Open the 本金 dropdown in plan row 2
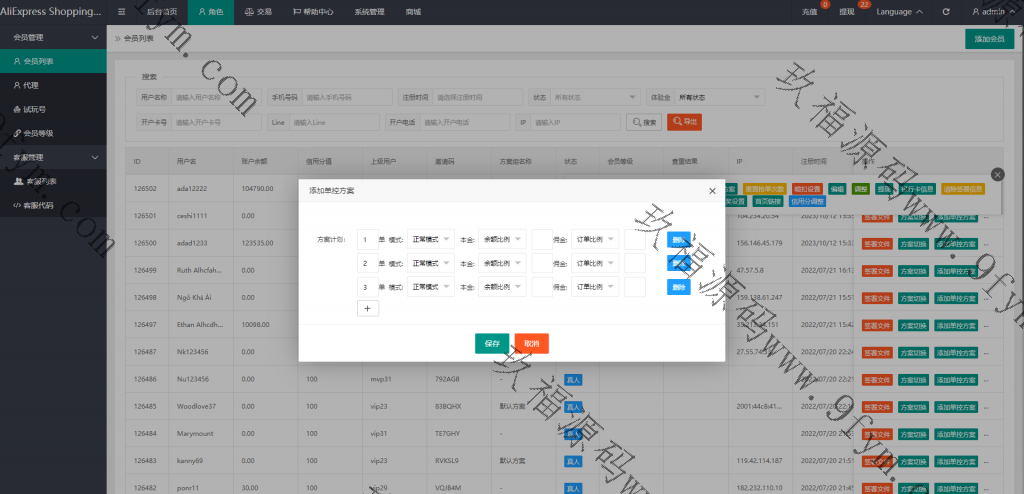Image resolution: width=1024 pixels, height=494 pixels. [x=502, y=264]
